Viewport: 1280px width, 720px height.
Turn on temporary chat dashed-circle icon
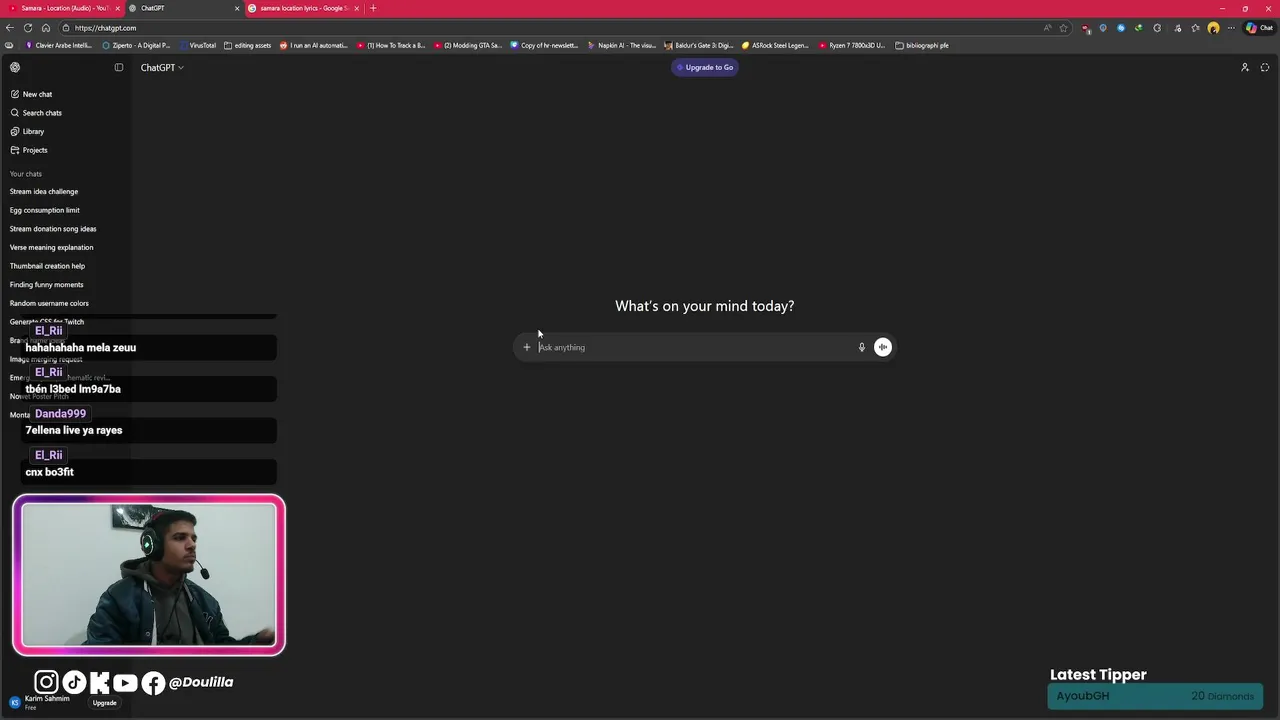click(x=1265, y=67)
